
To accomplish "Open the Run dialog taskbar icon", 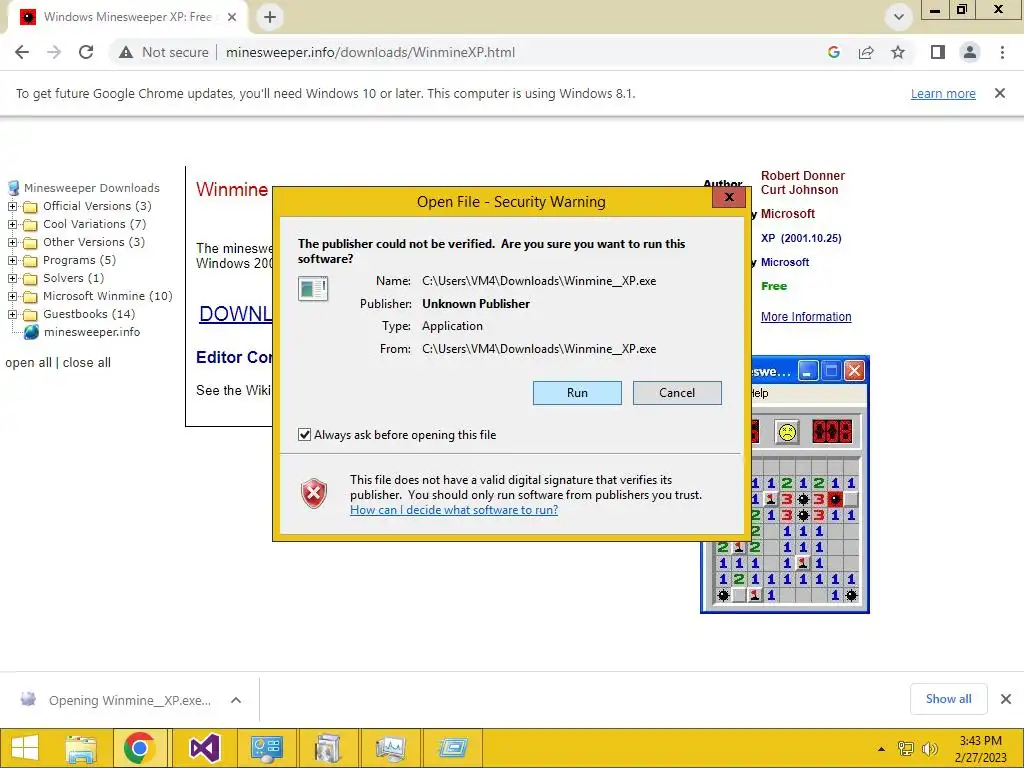I will click(453, 748).
